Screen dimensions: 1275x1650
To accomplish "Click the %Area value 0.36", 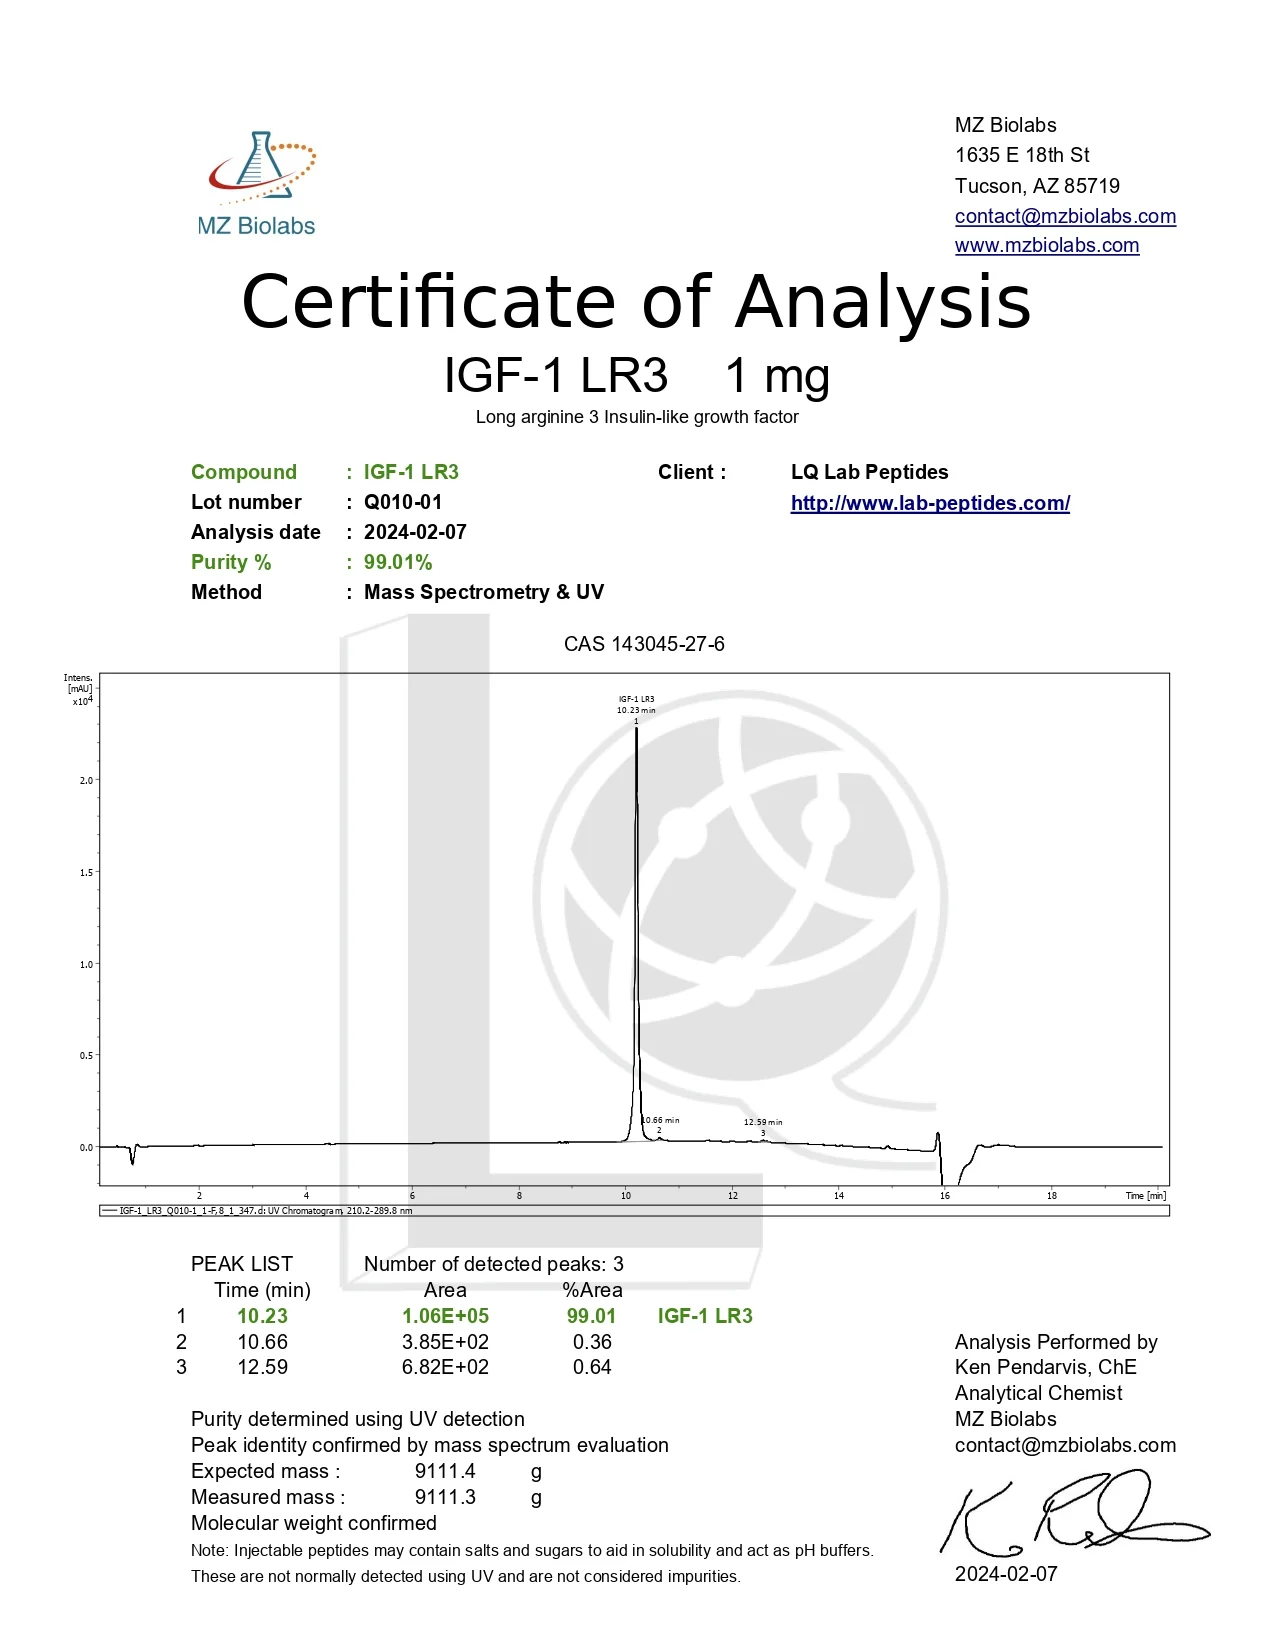I will [592, 1342].
